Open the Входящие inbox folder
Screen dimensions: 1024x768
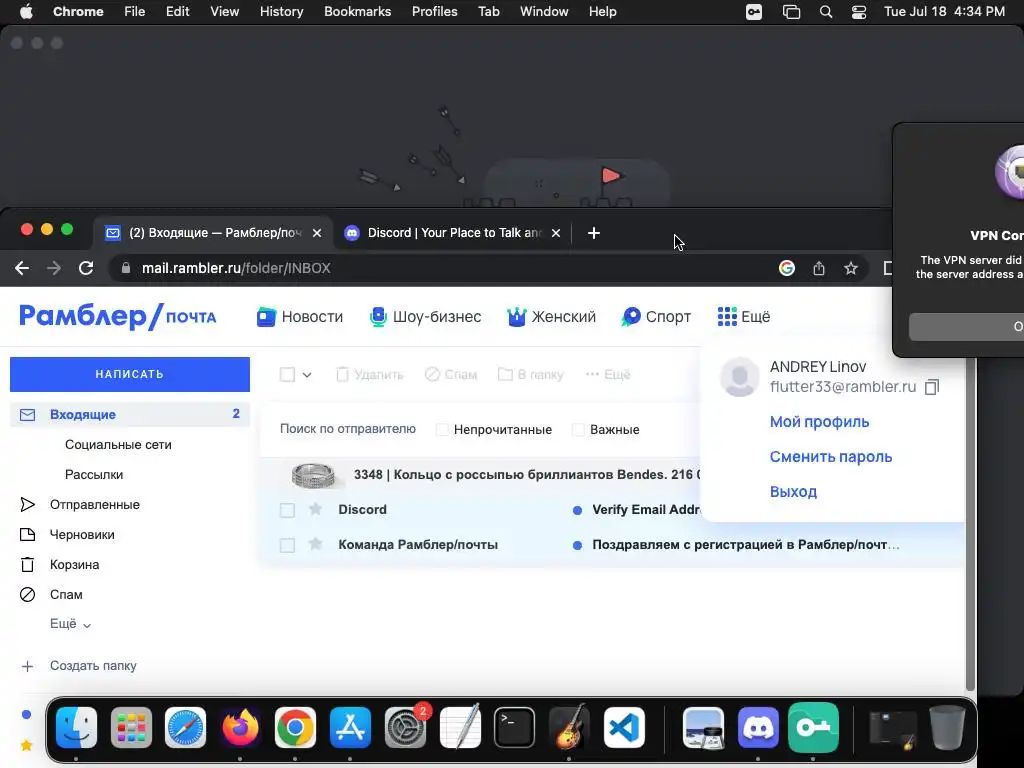pyautogui.click(x=129, y=415)
